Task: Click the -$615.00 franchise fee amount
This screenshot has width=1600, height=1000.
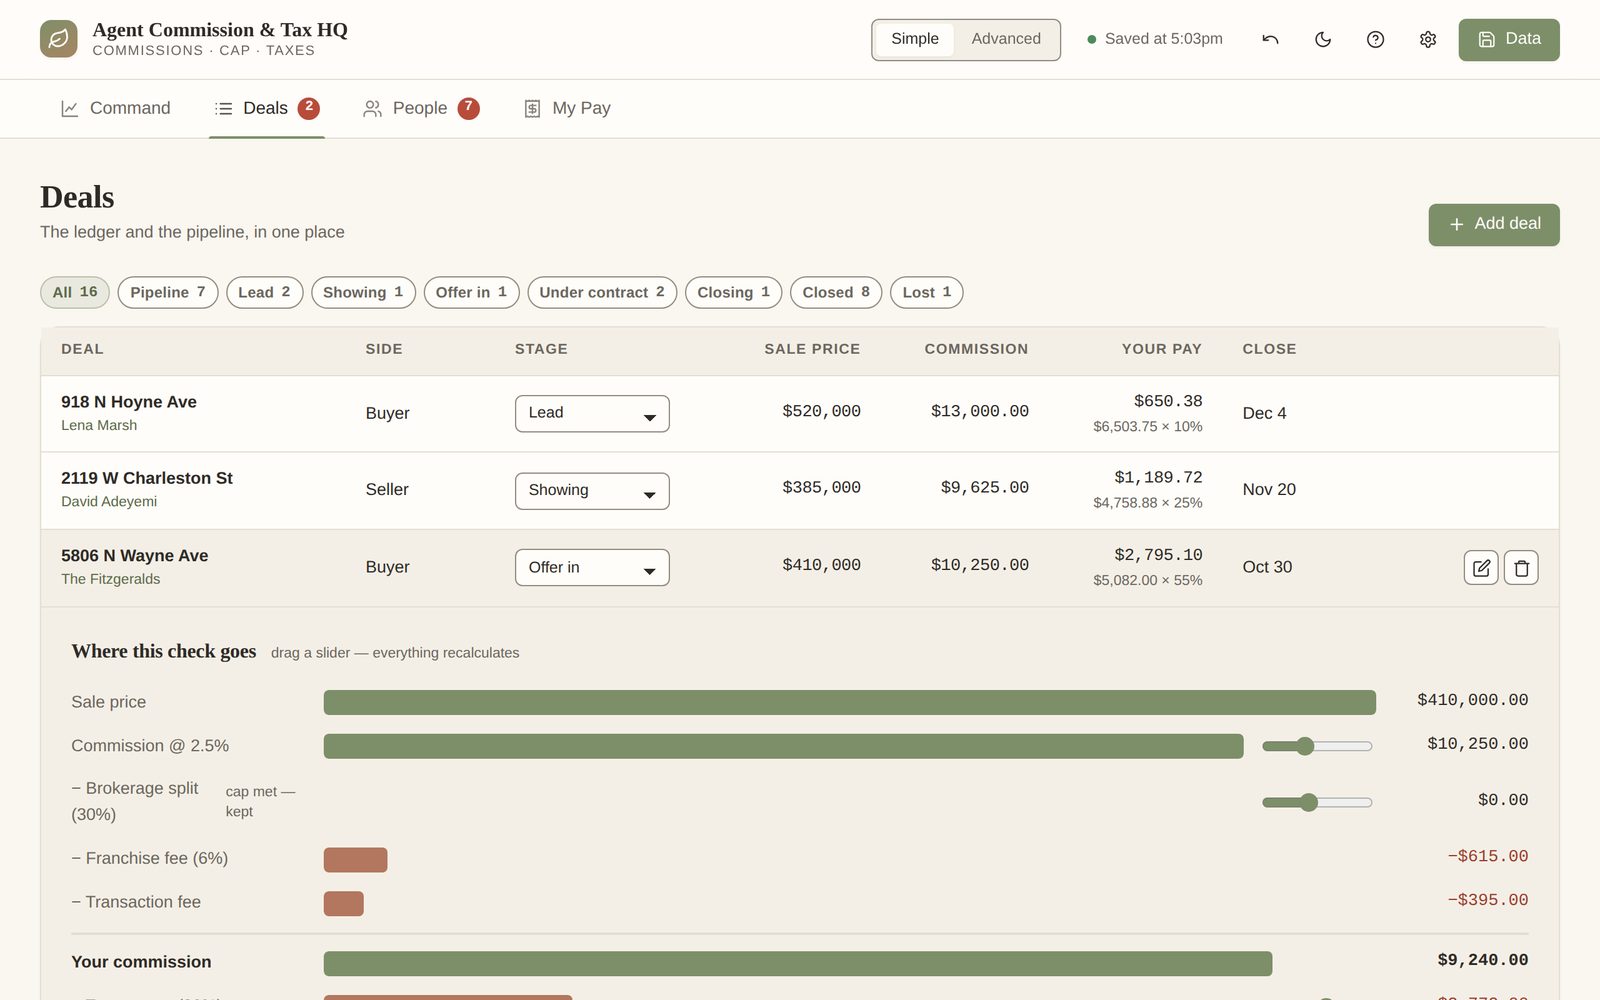Action: click(1488, 856)
